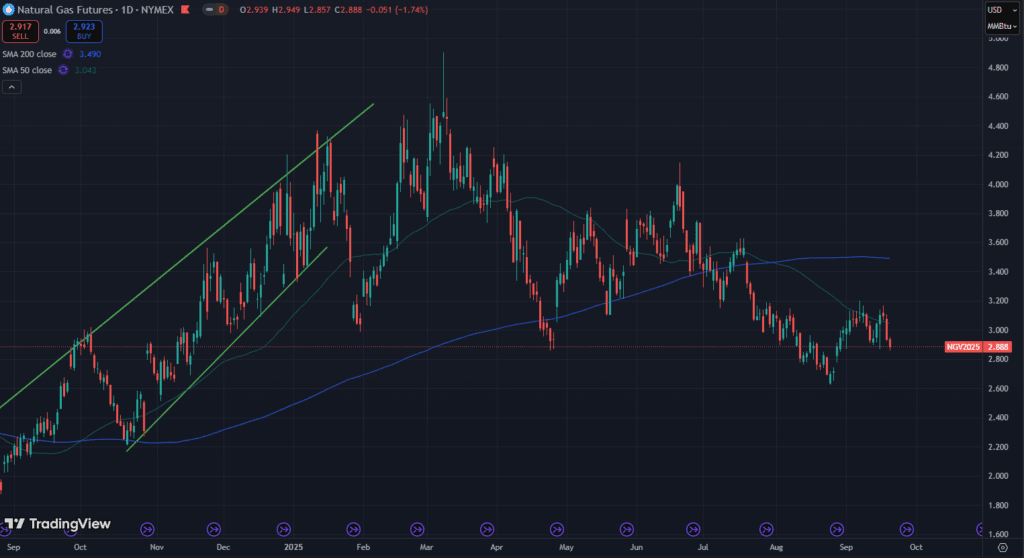Click the contract roll marker above Aug
This screenshot has height=558, width=1024.
pyautogui.click(x=766, y=528)
